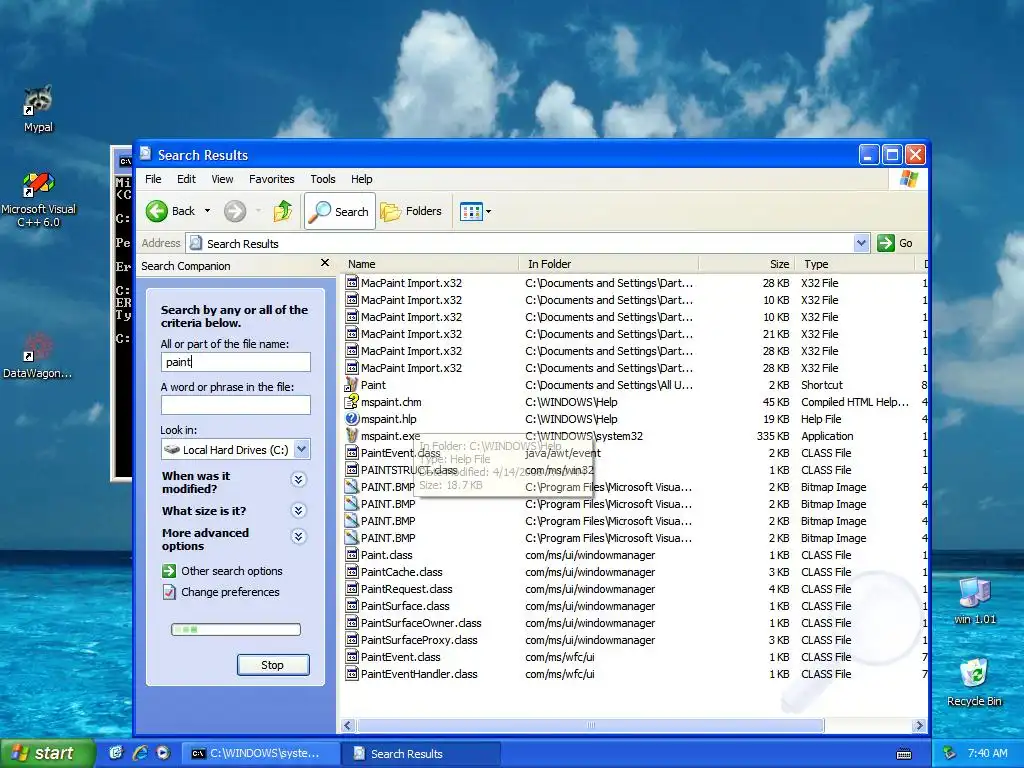Select PaintSurfaceProxy.class file icon
The width and height of the screenshot is (1024, 768).
click(352, 639)
